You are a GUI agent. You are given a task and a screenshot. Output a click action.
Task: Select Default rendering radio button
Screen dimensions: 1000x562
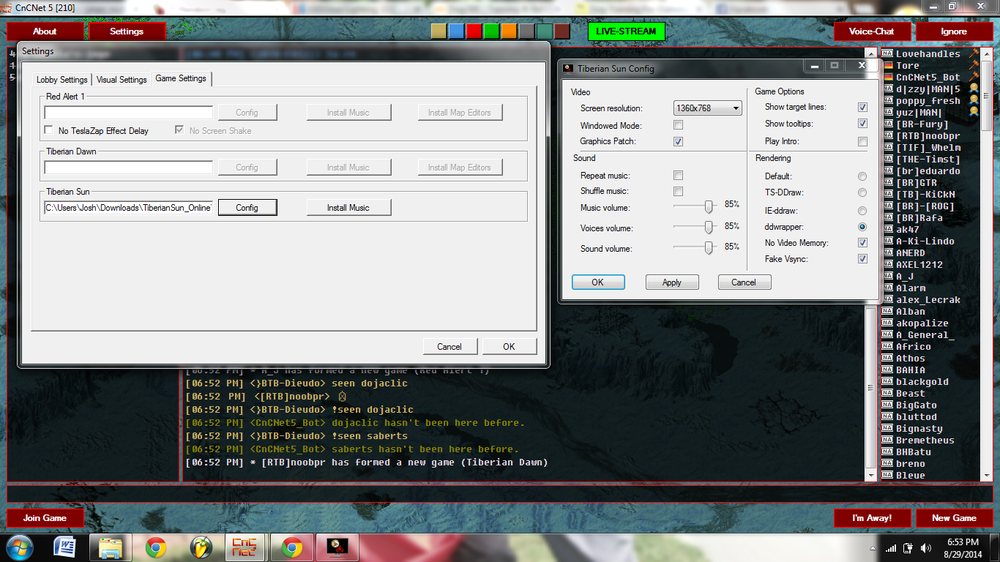[862, 176]
